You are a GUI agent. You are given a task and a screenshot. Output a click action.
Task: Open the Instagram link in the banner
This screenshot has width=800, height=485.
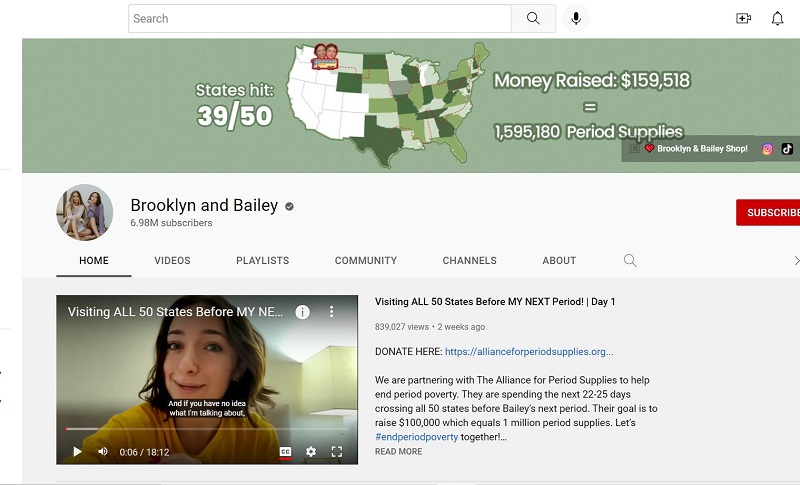(x=767, y=149)
